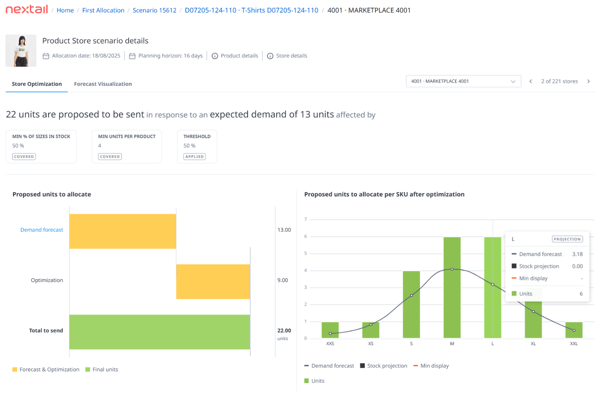Open the Store details info icon
Viewport: 602px width, 396px height.
pyautogui.click(x=270, y=56)
